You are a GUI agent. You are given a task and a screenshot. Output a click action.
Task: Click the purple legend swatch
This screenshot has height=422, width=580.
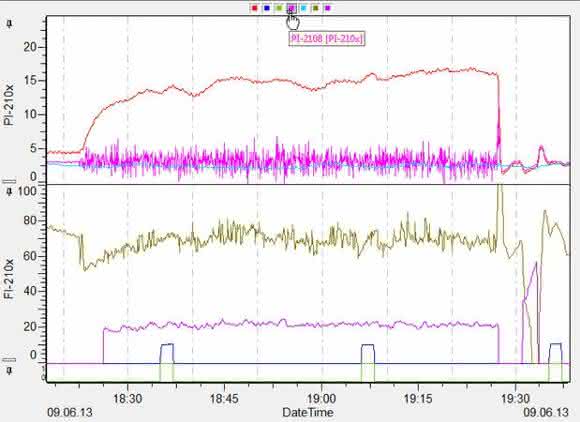[x=328, y=8]
